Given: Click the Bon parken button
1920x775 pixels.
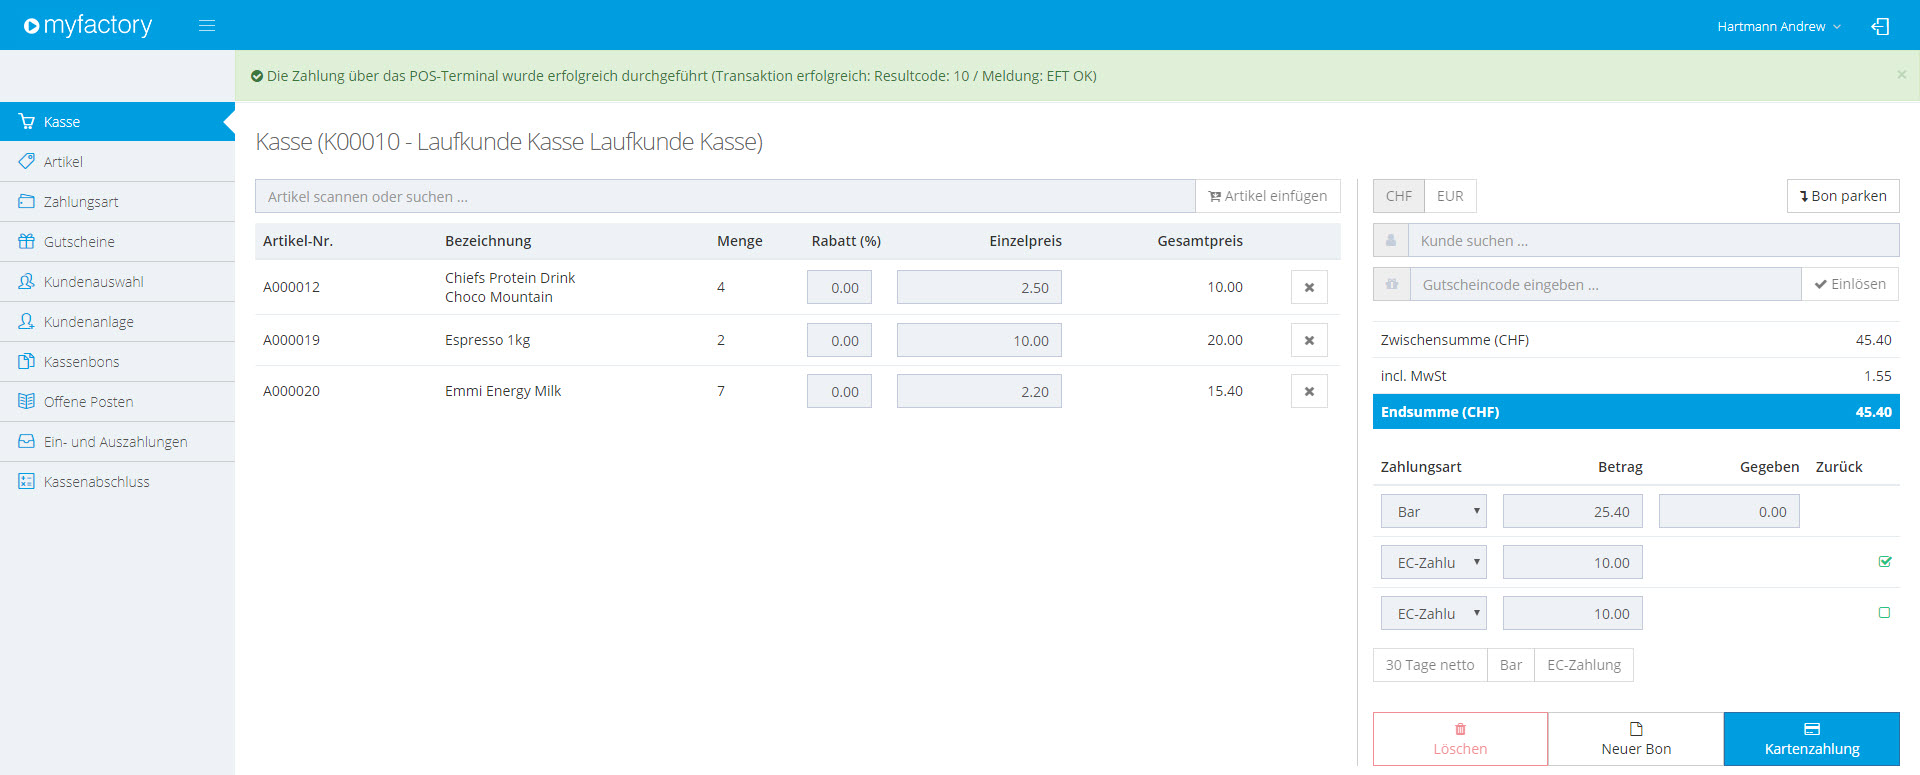Looking at the screenshot, I should click(x=1843, y=197).
